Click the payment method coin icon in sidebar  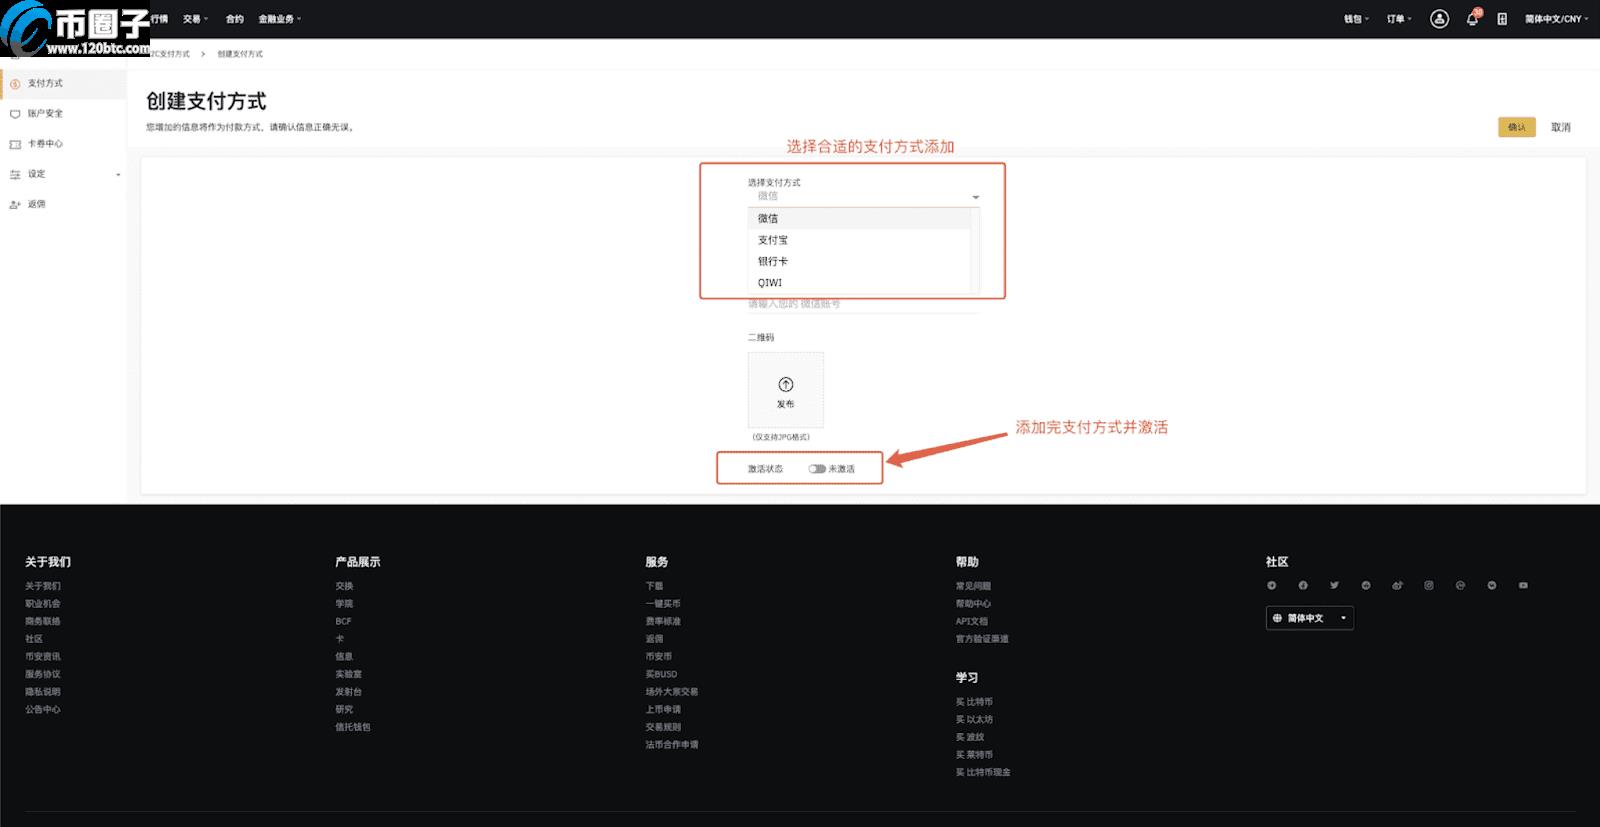[x=15, y=84]
